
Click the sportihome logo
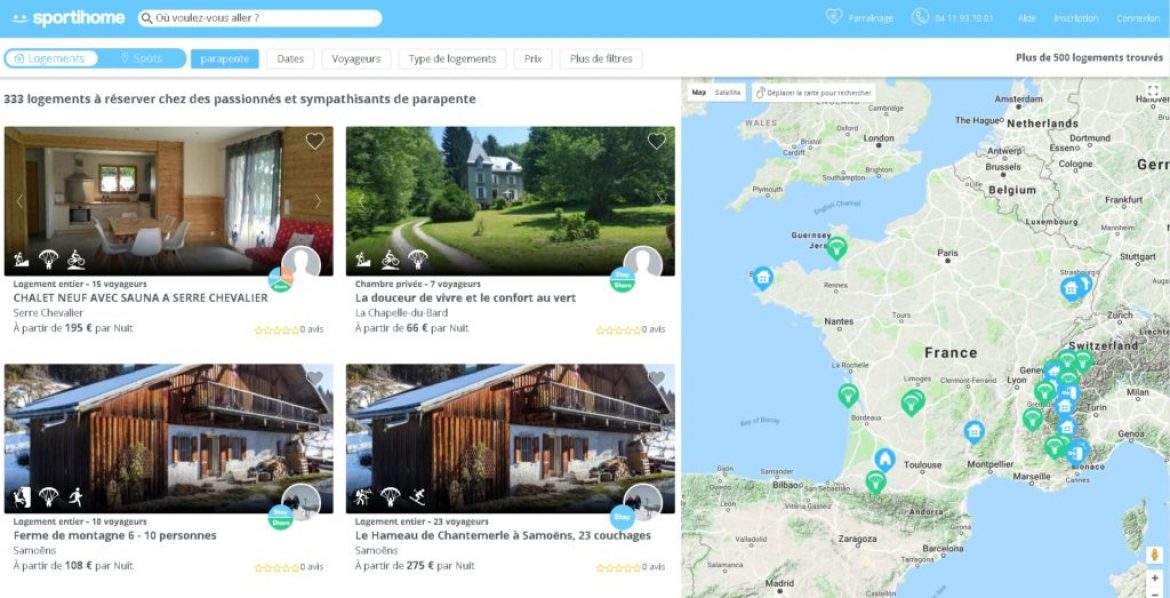point(69,18)
